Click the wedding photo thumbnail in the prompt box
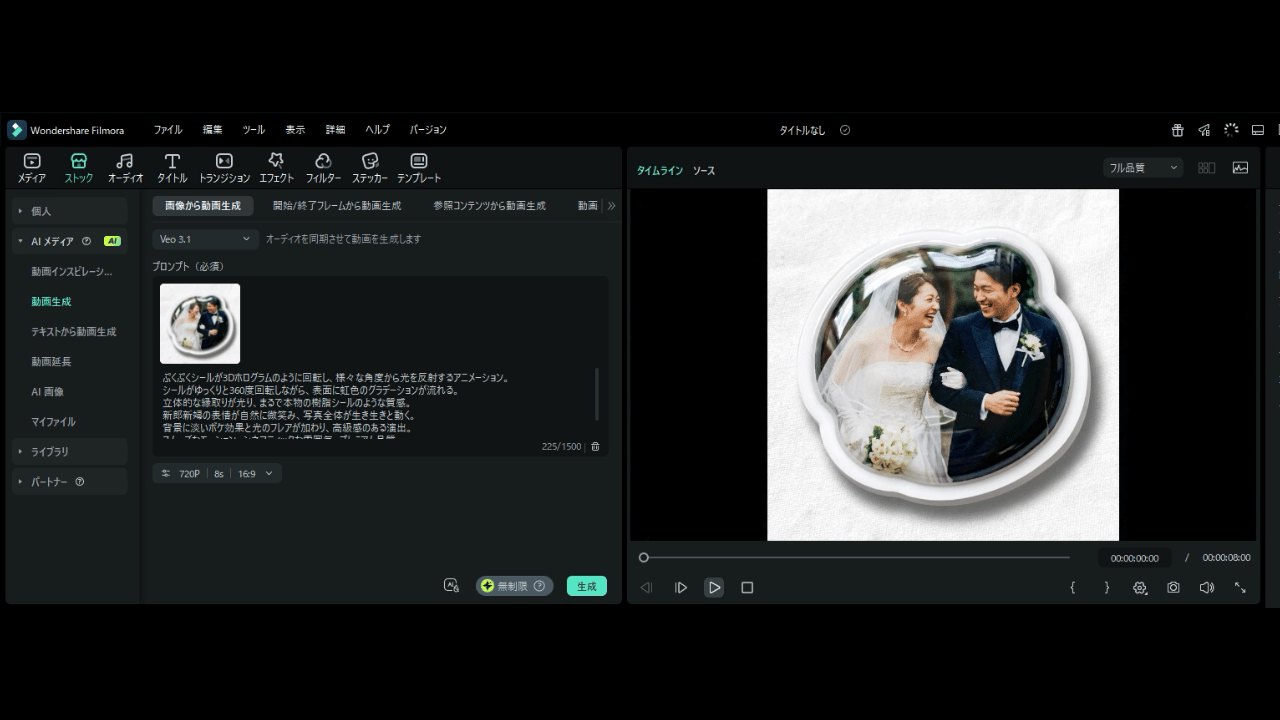Viewport: 1280px width, 720px height. 200,324
